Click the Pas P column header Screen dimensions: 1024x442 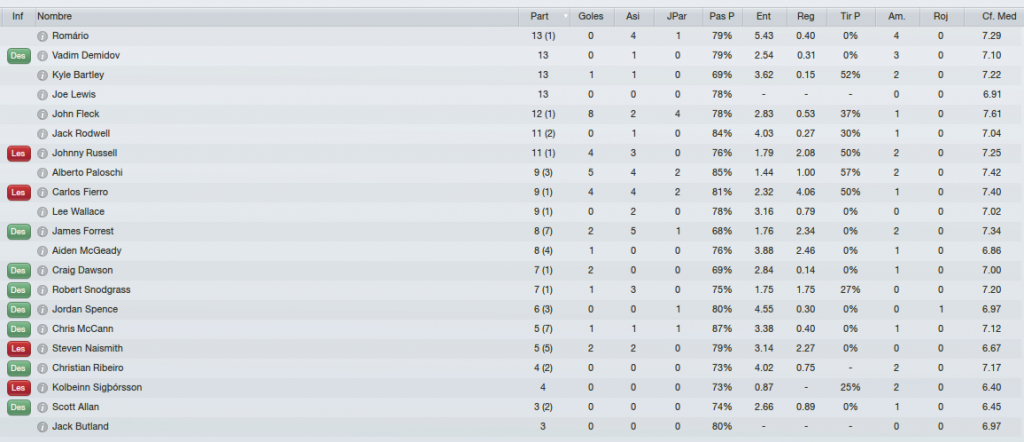[722, 16]
